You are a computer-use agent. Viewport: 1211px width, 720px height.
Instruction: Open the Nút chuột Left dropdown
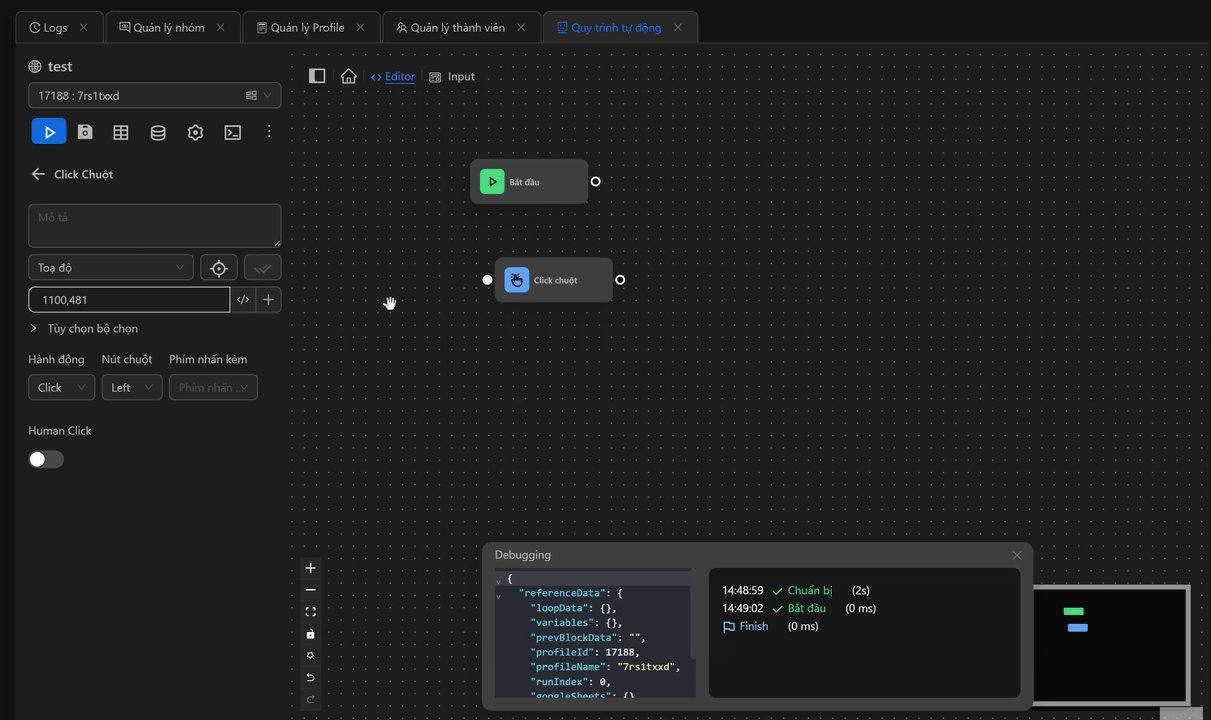click(132, 387)
